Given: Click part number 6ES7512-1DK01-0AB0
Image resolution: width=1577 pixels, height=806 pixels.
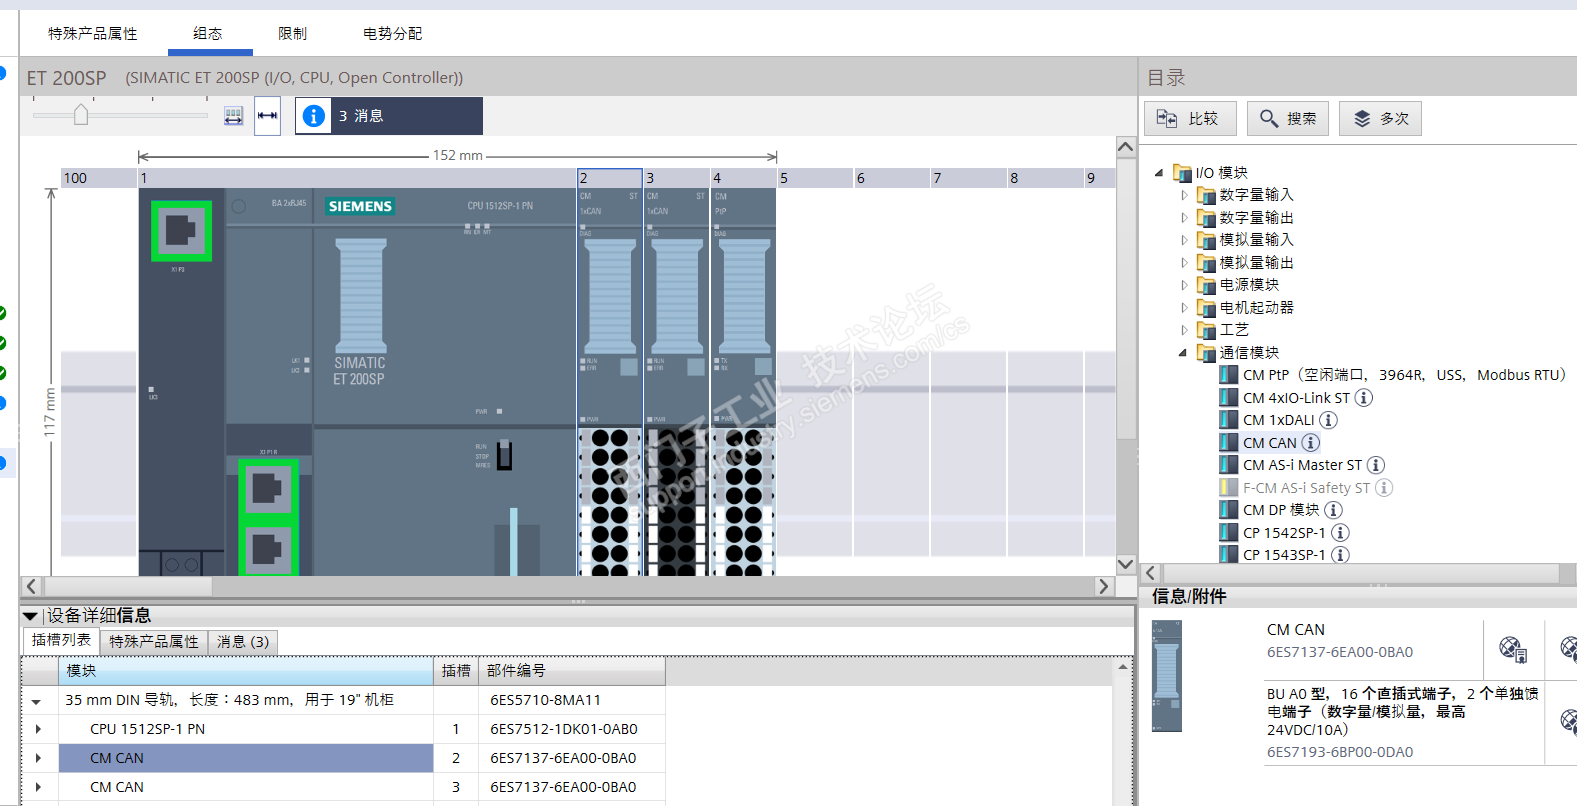Looking at the screenshot, I should point(564,729).
